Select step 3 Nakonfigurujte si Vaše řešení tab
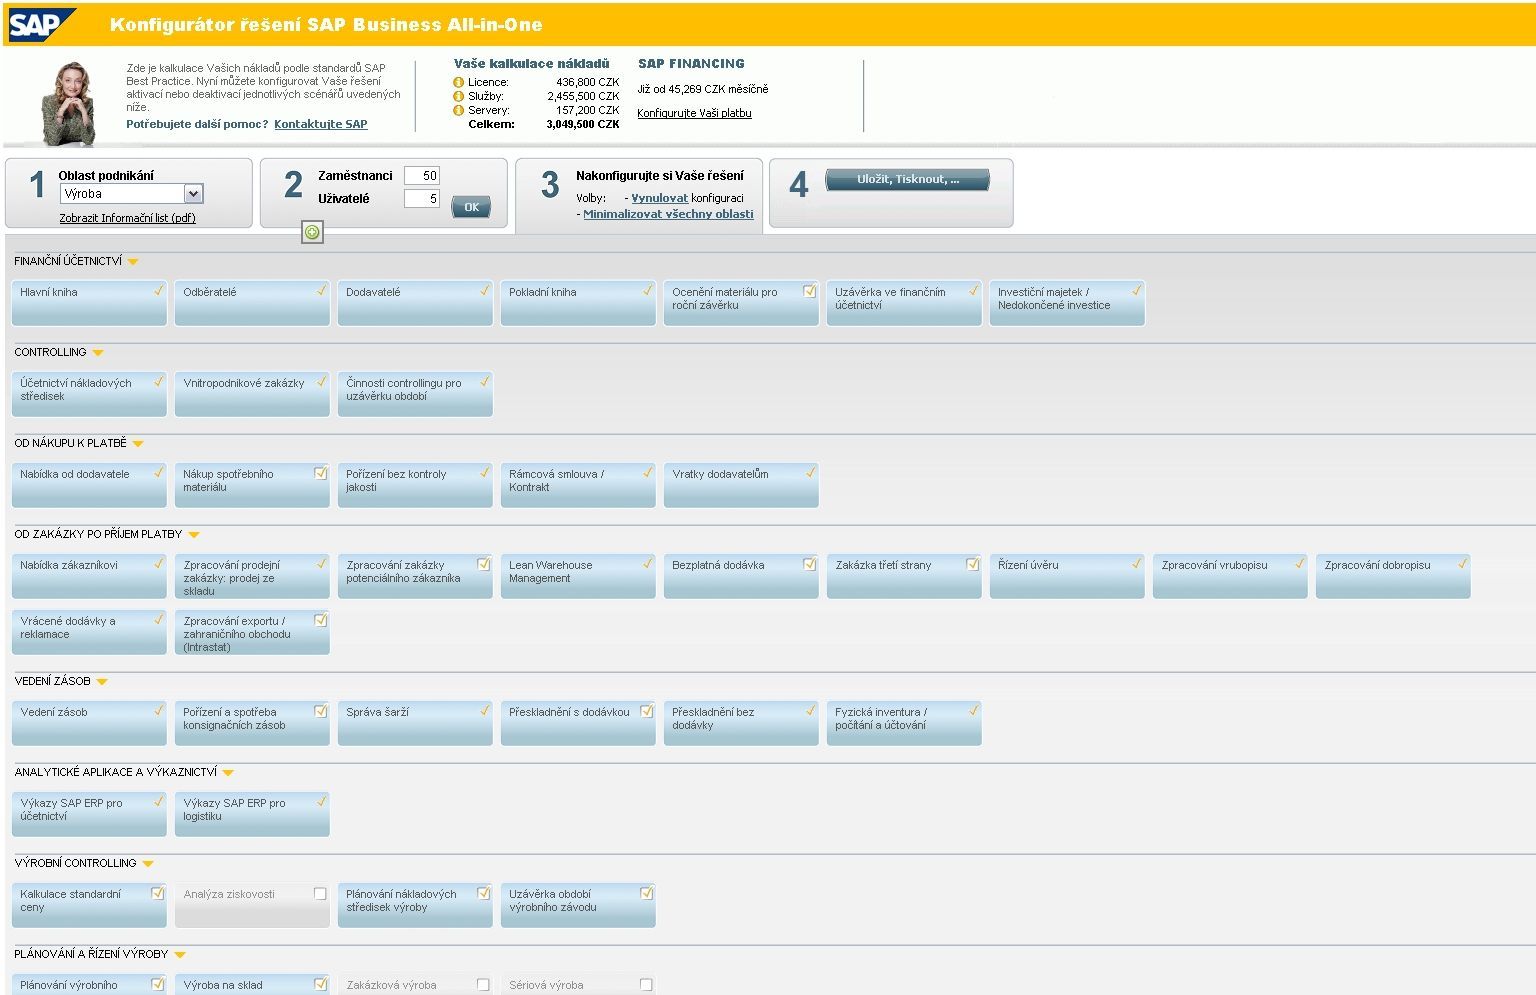The width and height of the screenshot is (1536, 995). pyautogui.click(x=639, y=195)
